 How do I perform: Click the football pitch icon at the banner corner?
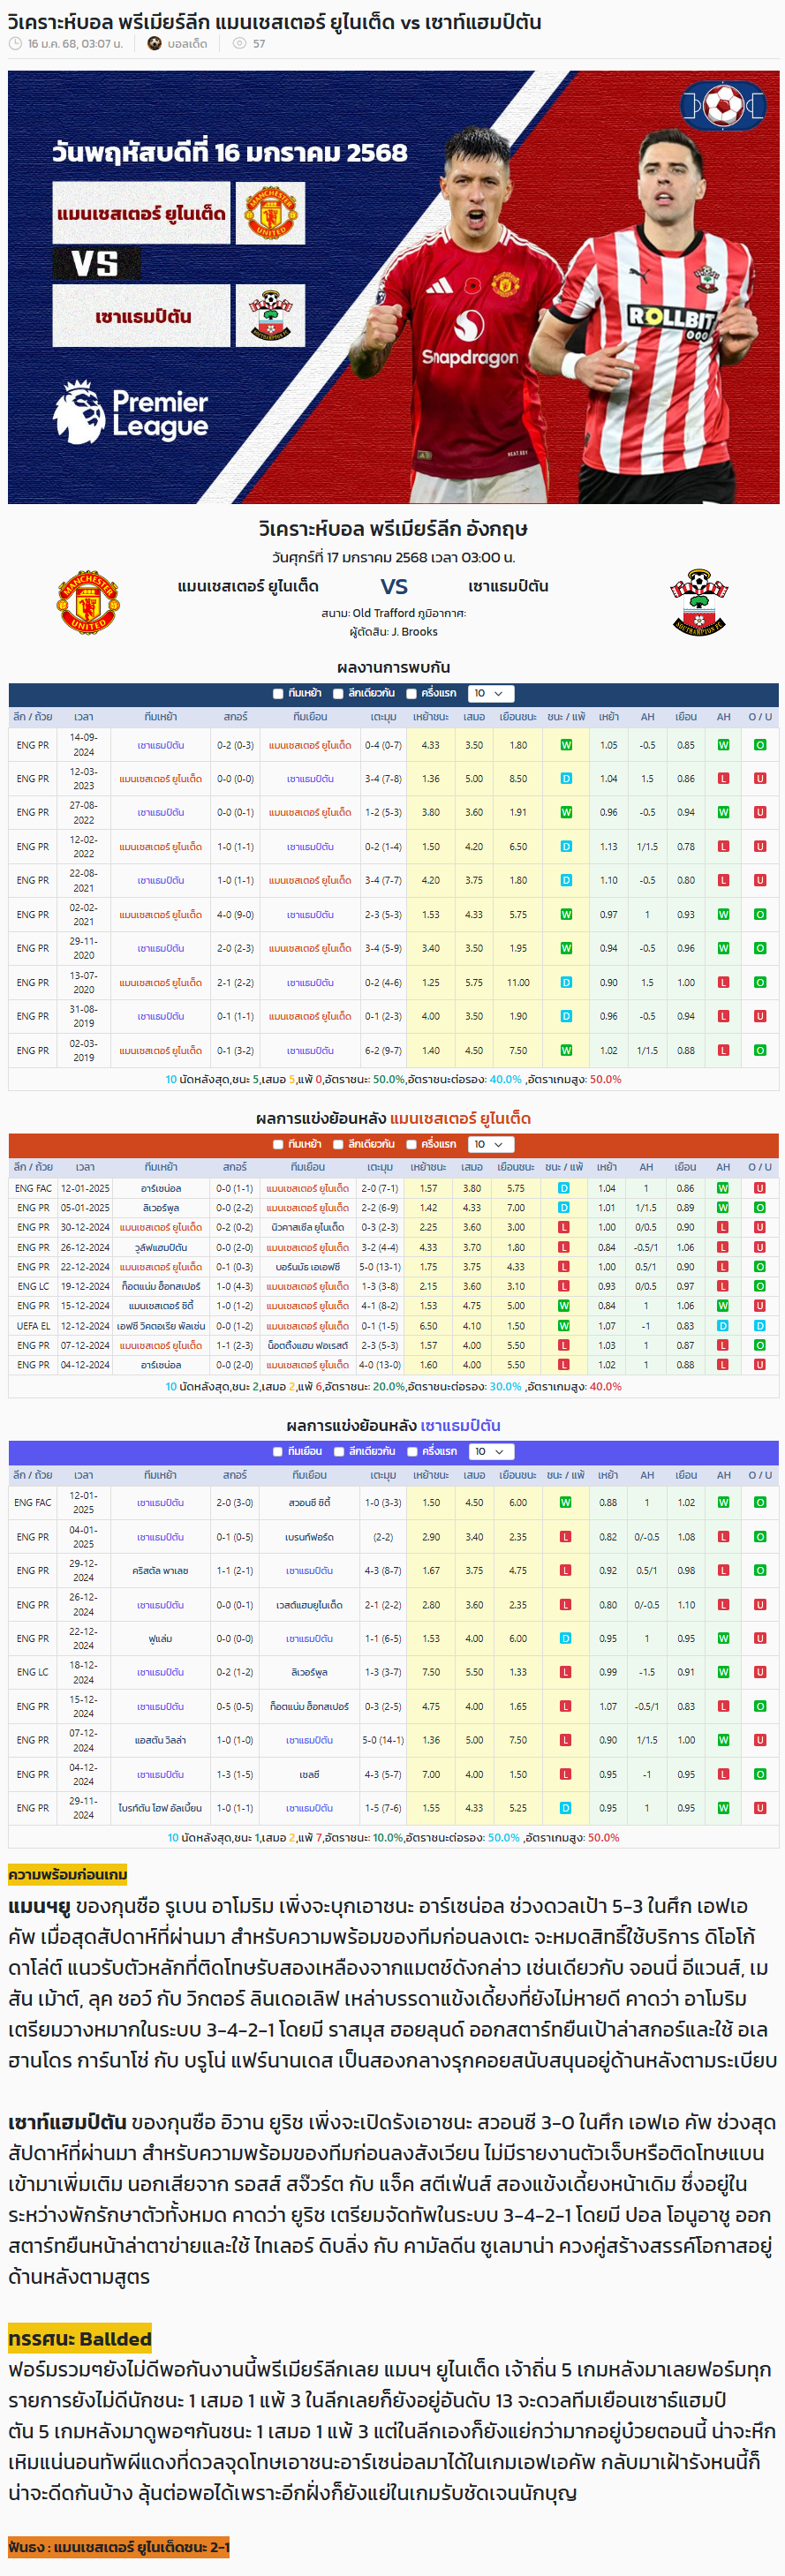point(723,104)
